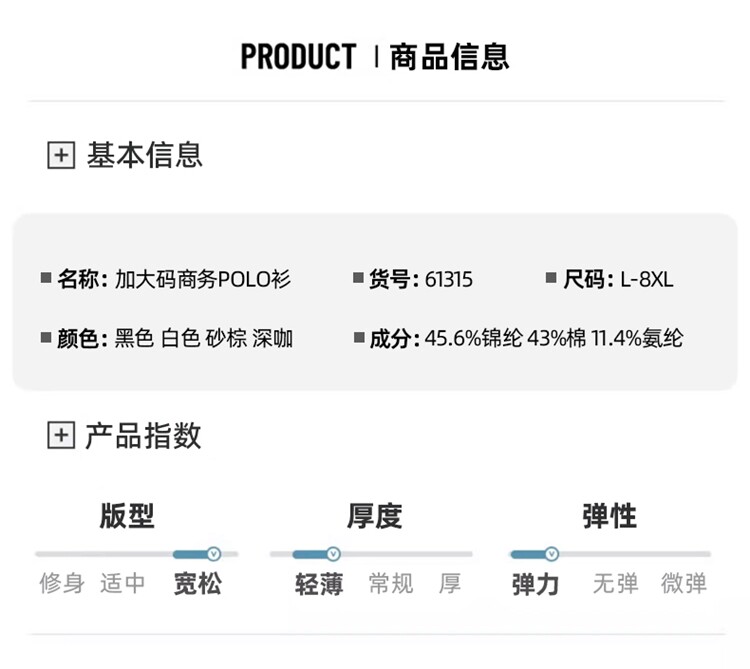Select the 适中 fit option

[x=123, y=583]
